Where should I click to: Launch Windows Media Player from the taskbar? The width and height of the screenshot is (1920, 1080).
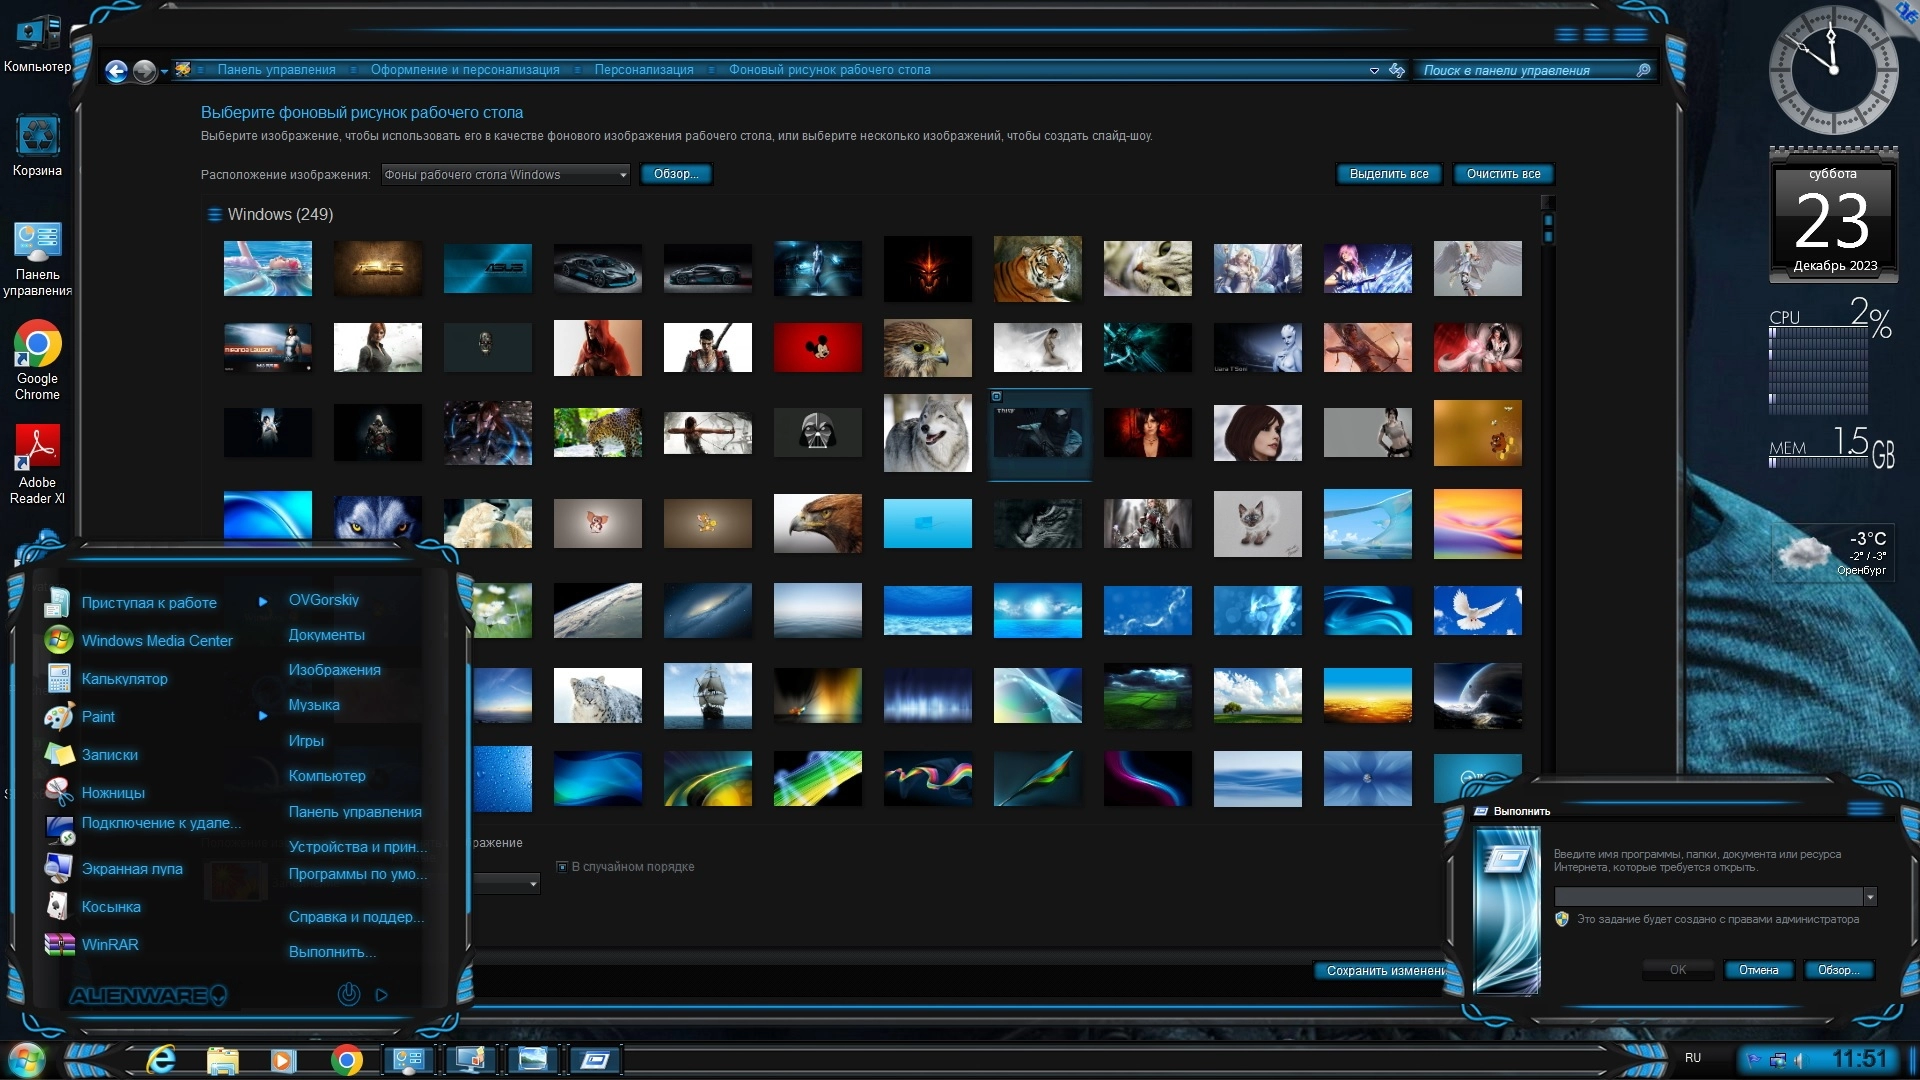283,1060
